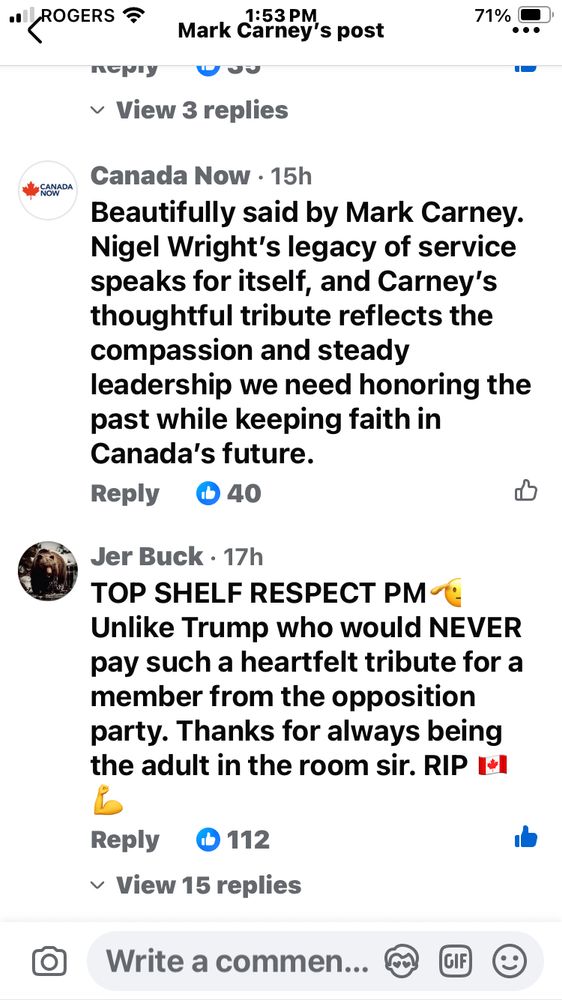Expand View 3 replies
Screen dimensions: 562x1000
[x=189, y=110]
